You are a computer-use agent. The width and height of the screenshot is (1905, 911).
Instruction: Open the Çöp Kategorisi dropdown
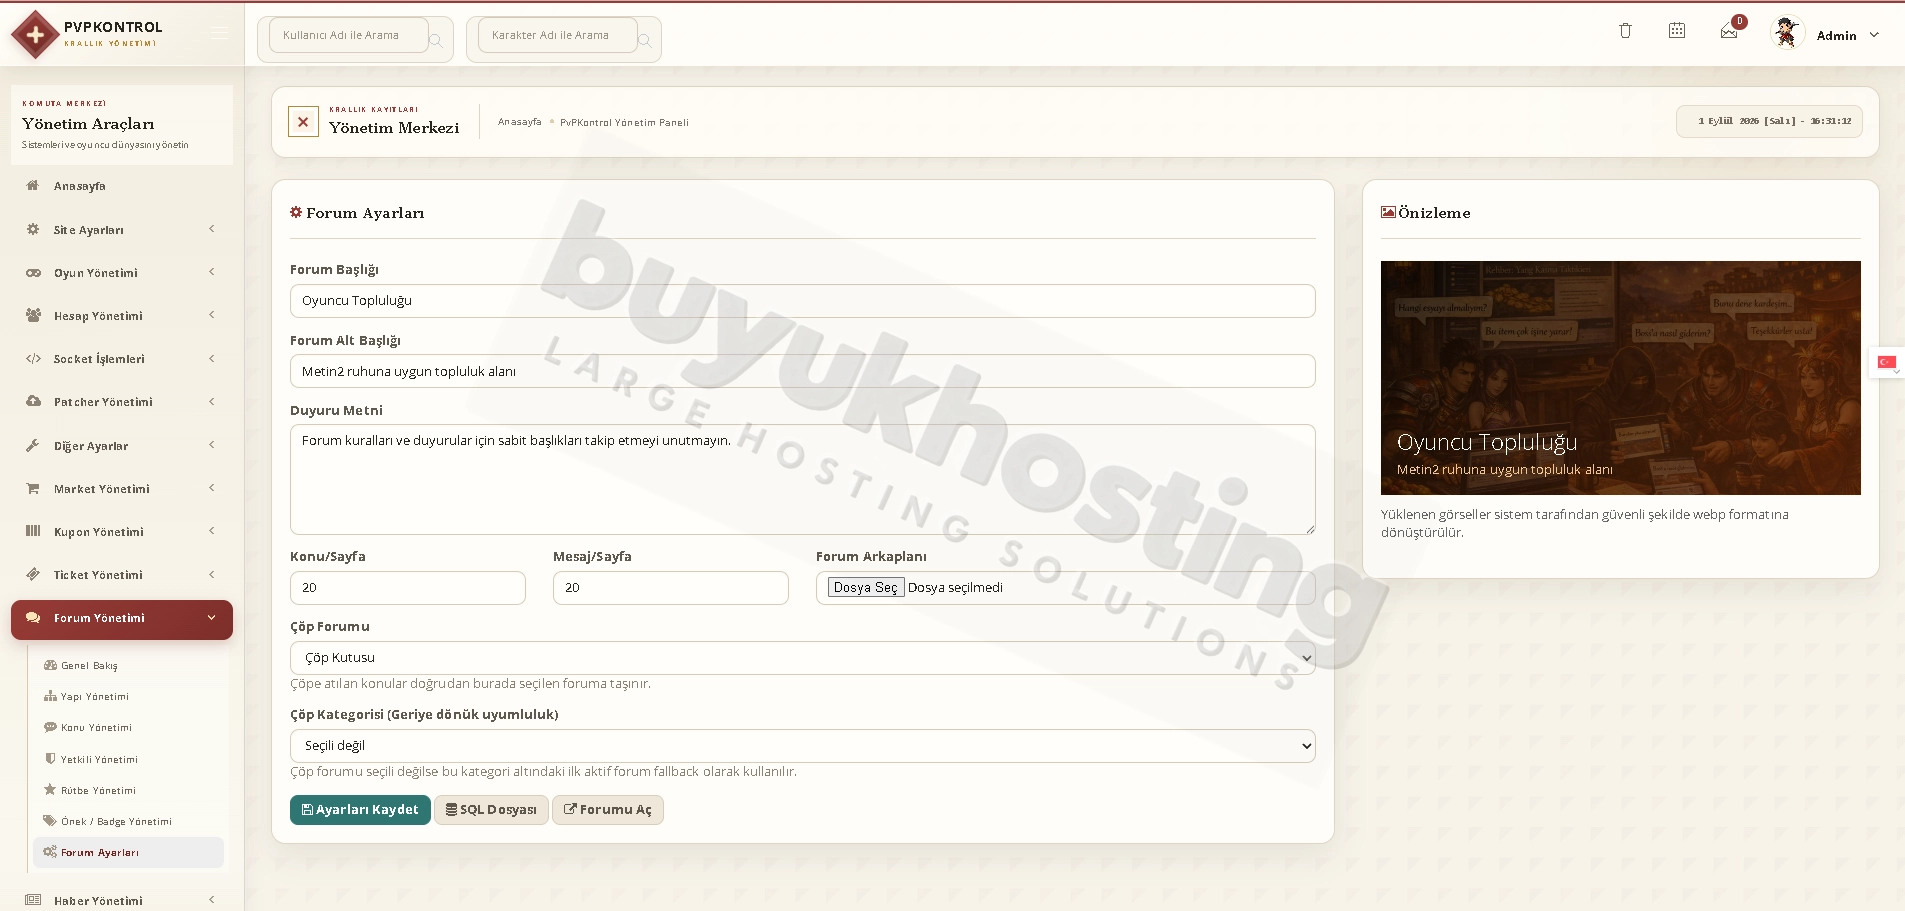(802, 746)
